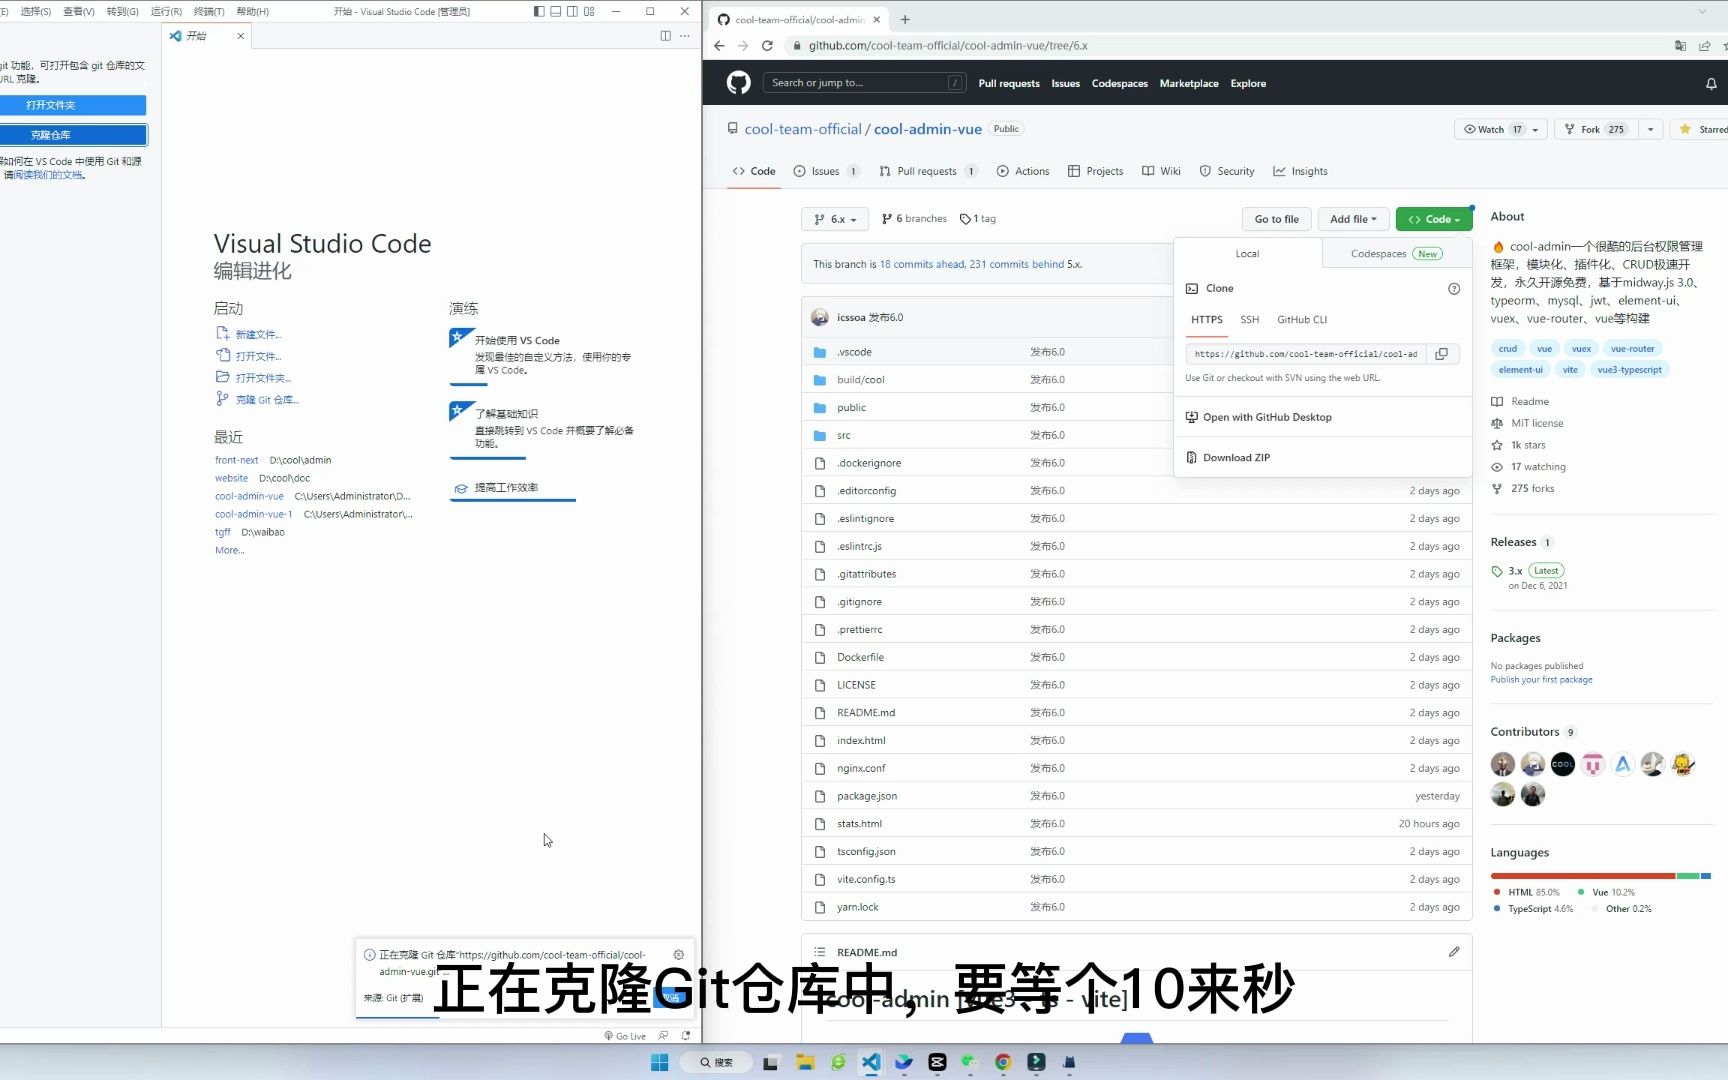
Task: Open the Actions tab
Action: tap(1023, 171)
